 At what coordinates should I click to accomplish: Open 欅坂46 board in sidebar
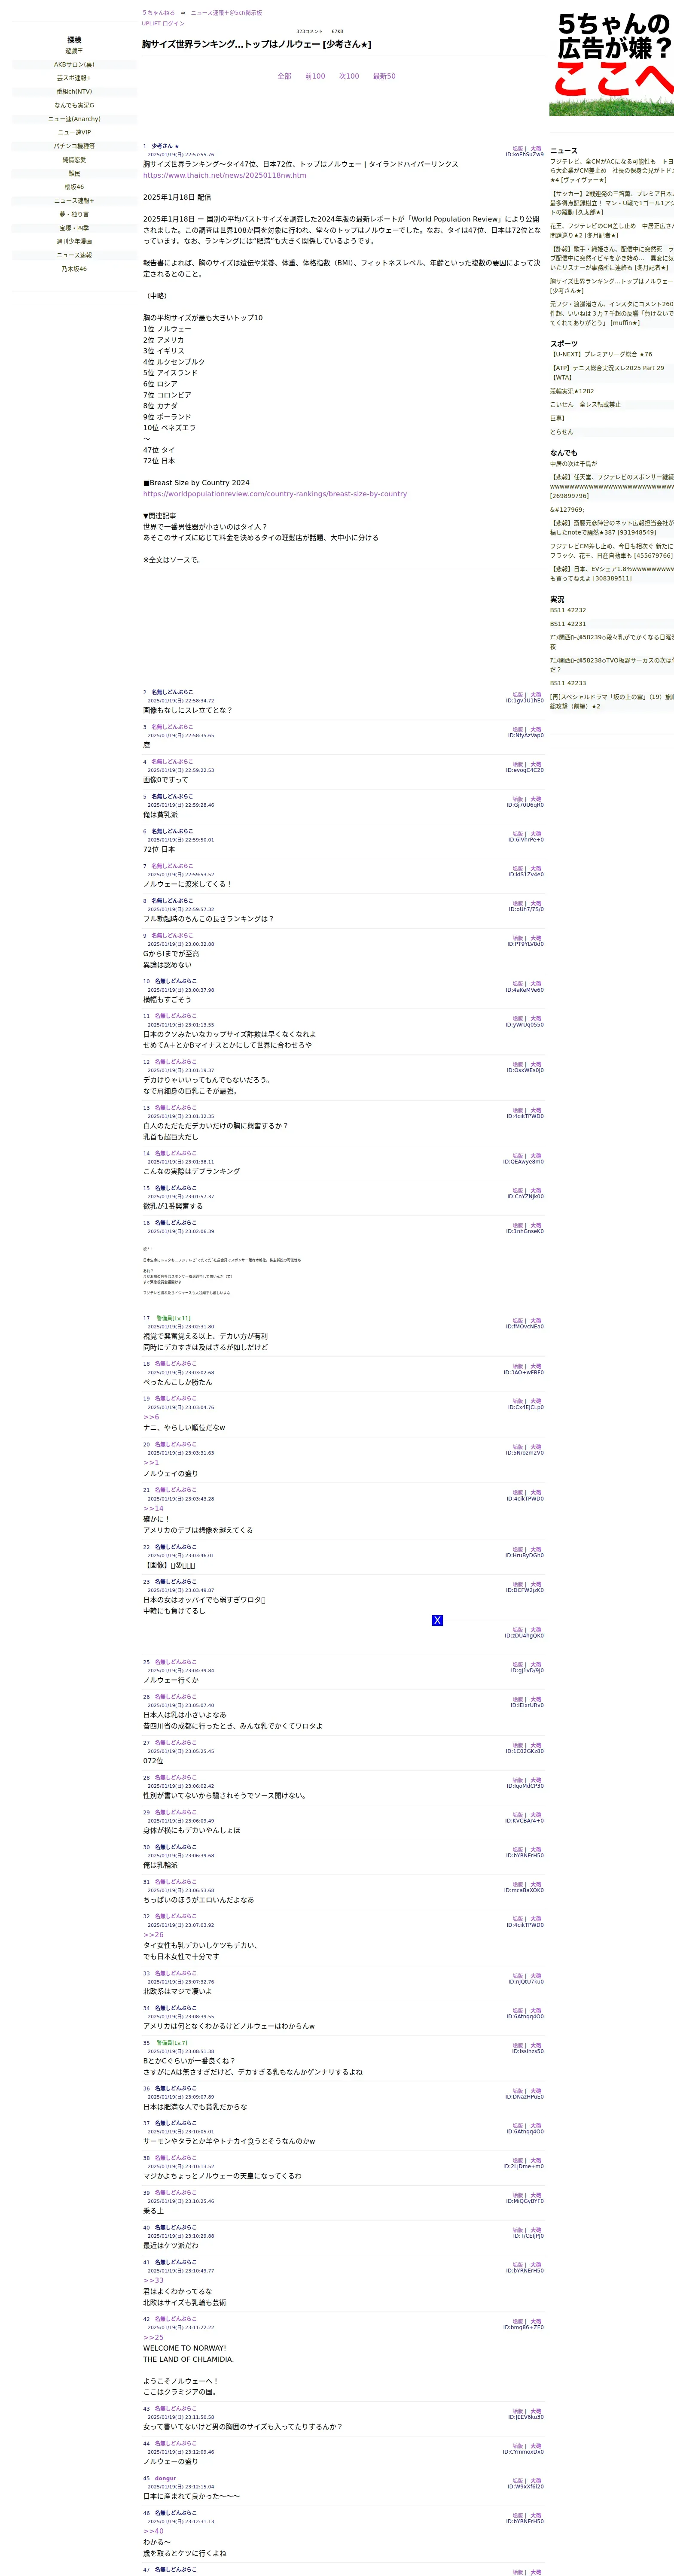(x=74, y=187)
